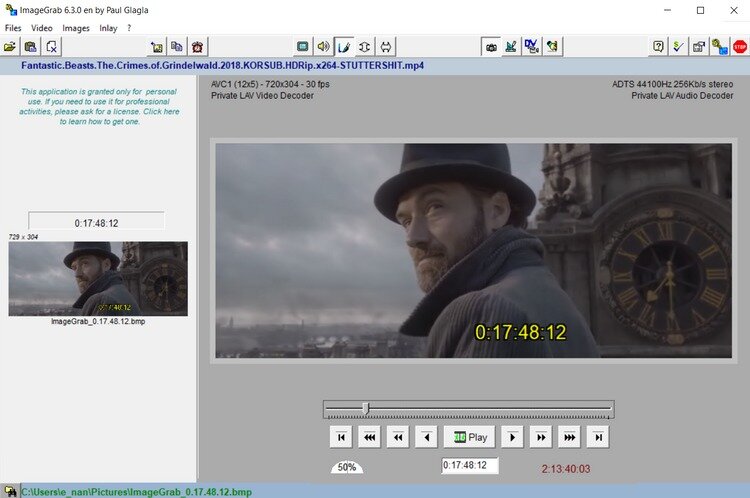Open the Inlay menu

point(108,28)
